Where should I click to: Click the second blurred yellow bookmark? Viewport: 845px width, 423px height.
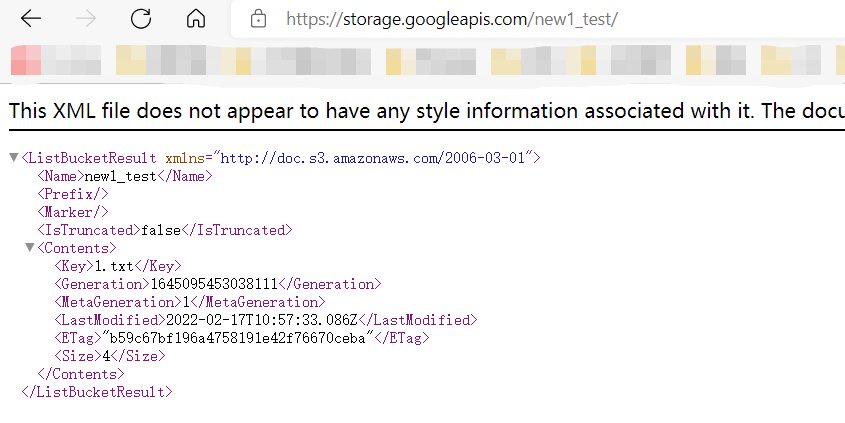tap(431, 60)
